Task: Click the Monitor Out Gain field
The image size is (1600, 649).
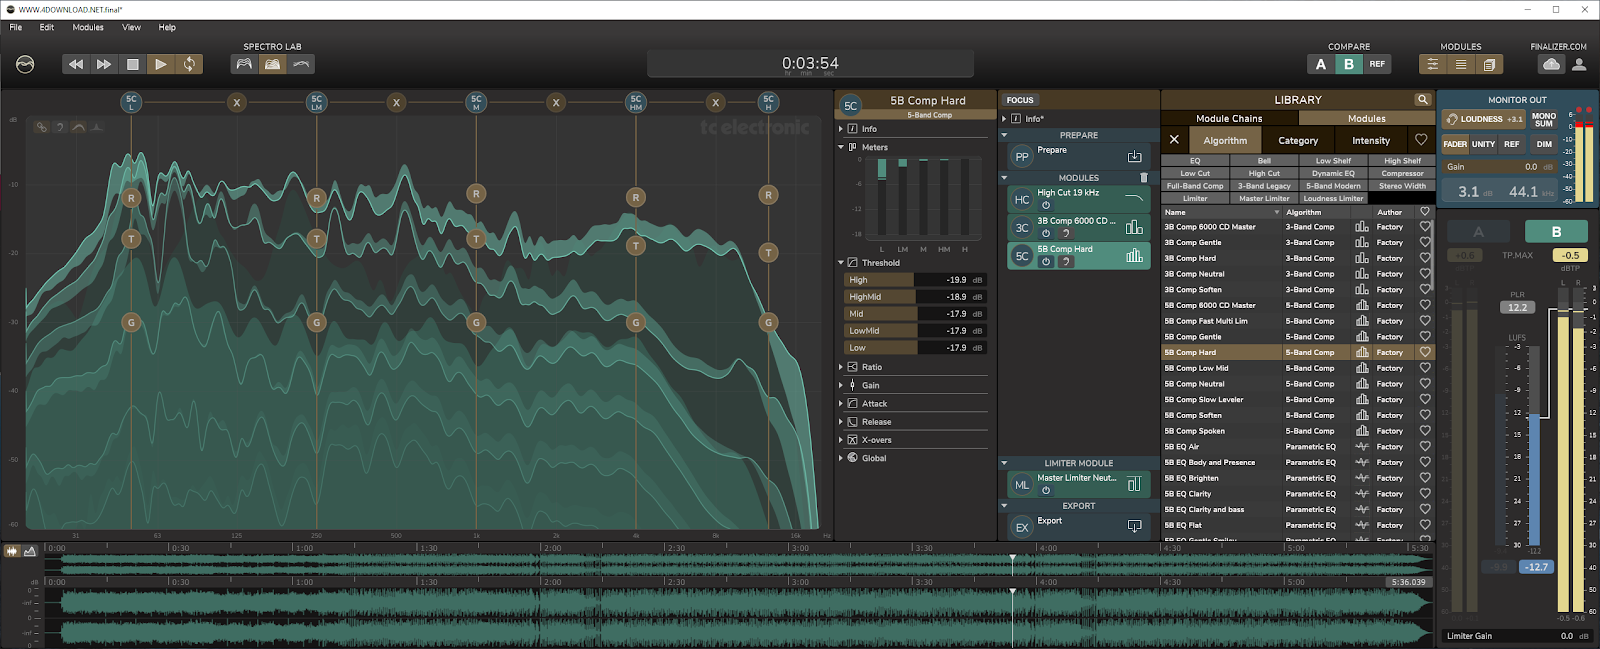Action: pyautogui.click(x=1499, y=167)
